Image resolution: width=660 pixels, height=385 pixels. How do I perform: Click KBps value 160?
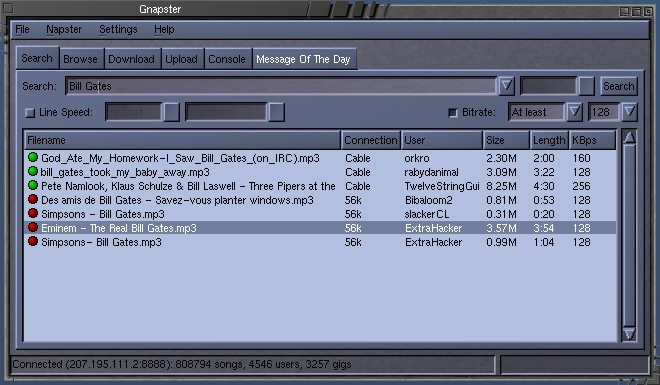pyautogui.click(x=581, y=158)
